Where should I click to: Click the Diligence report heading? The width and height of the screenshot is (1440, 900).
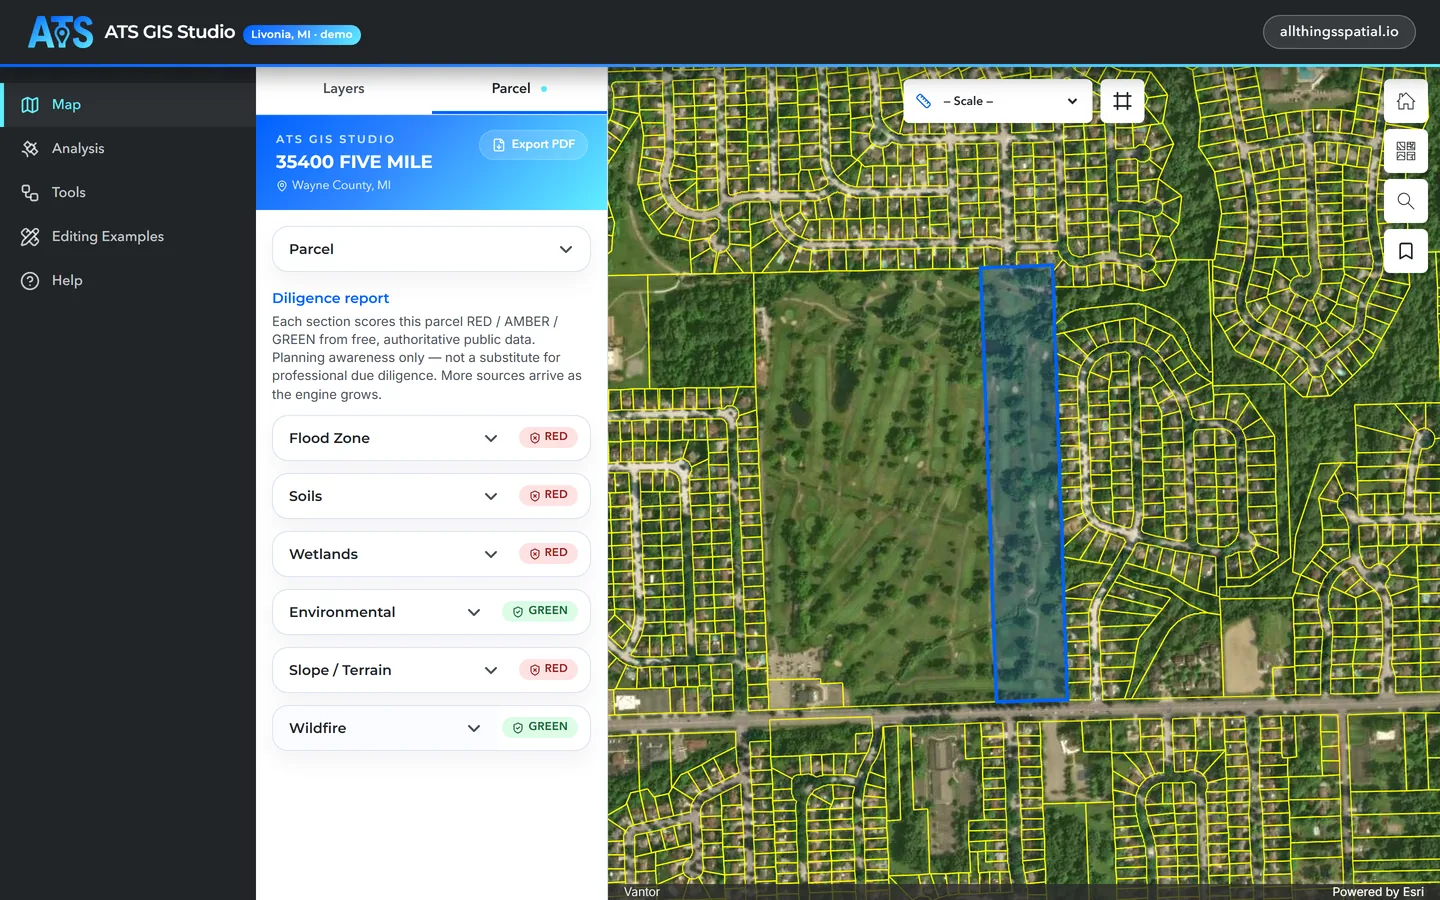click(x=331, y=298)
